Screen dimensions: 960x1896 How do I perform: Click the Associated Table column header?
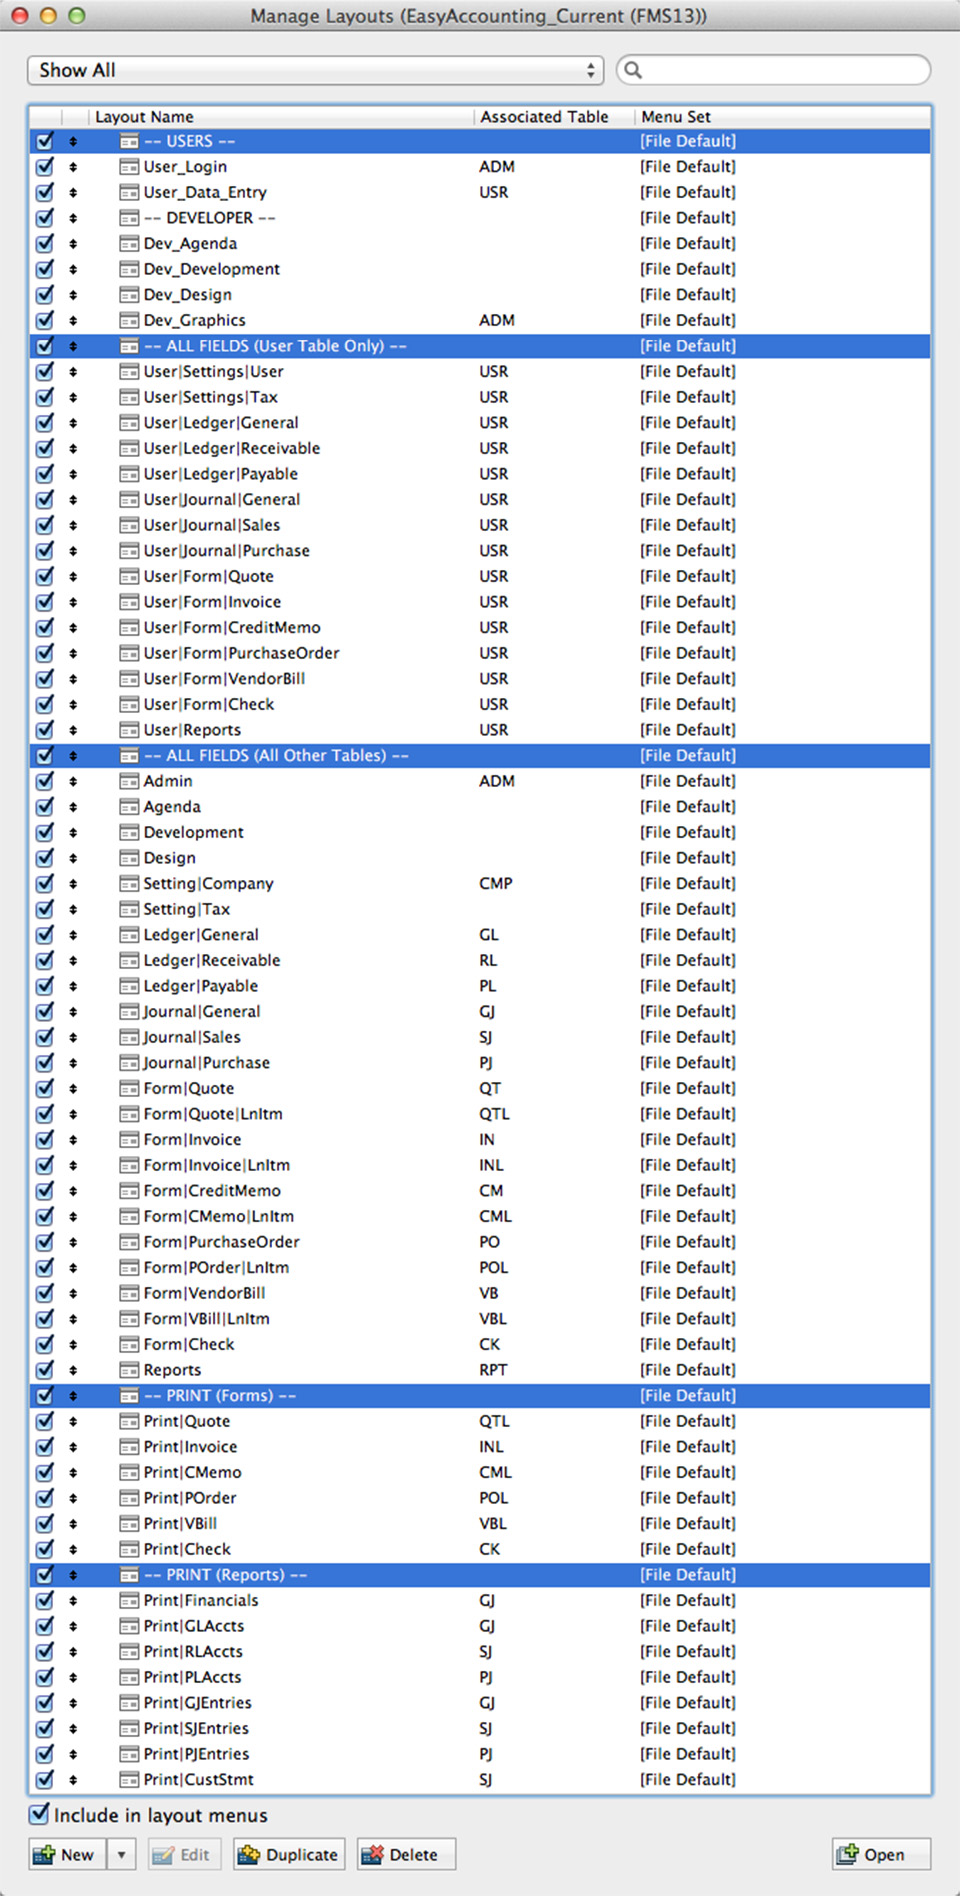[x=555, y=117]
